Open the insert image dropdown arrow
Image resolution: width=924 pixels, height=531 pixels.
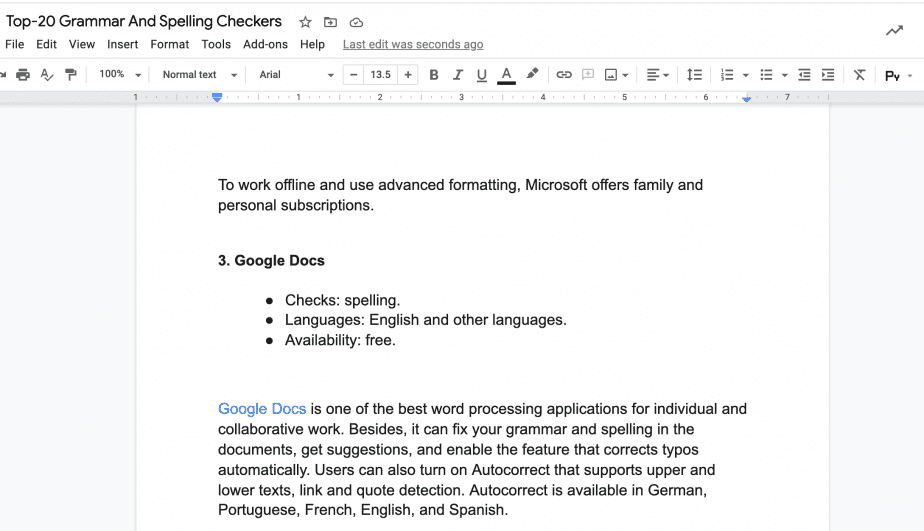[625, 75]
